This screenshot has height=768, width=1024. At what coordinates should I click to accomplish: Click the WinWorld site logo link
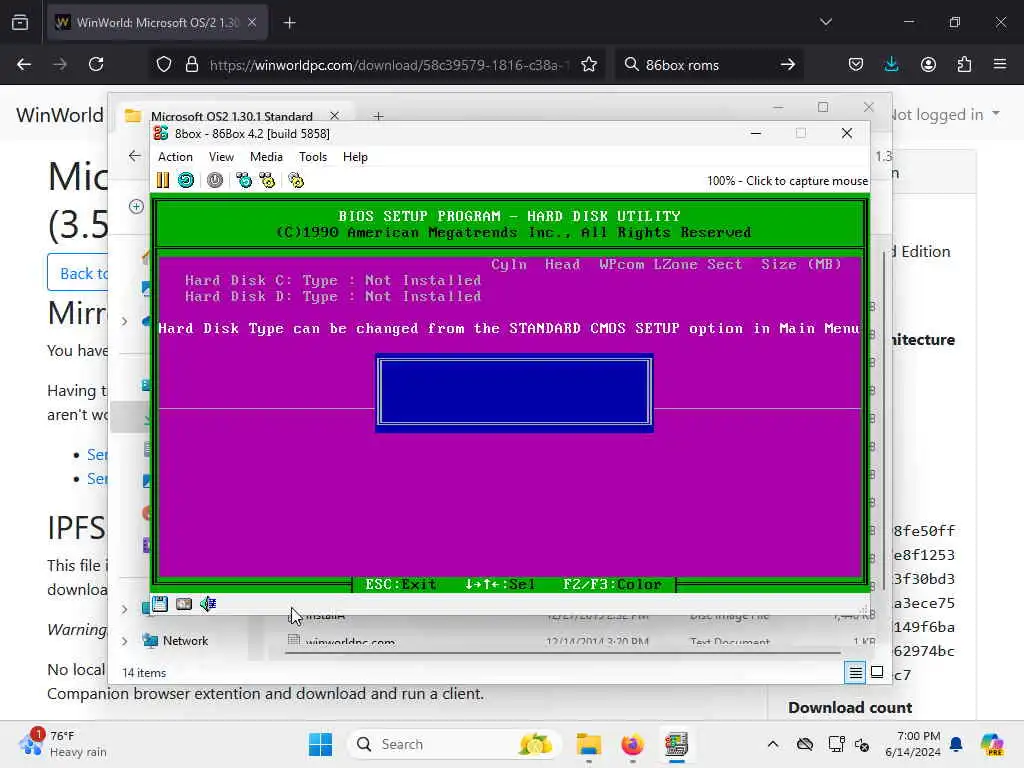60,115
